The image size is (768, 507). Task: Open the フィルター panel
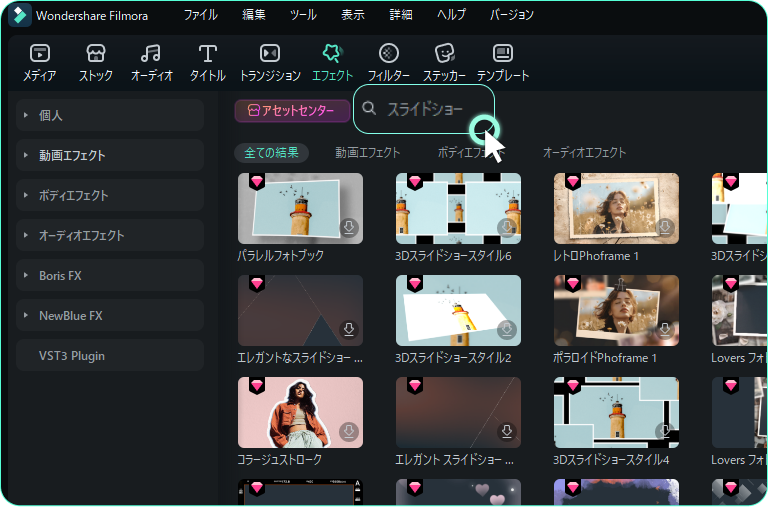pyautogui.click(x=388, y=63)
